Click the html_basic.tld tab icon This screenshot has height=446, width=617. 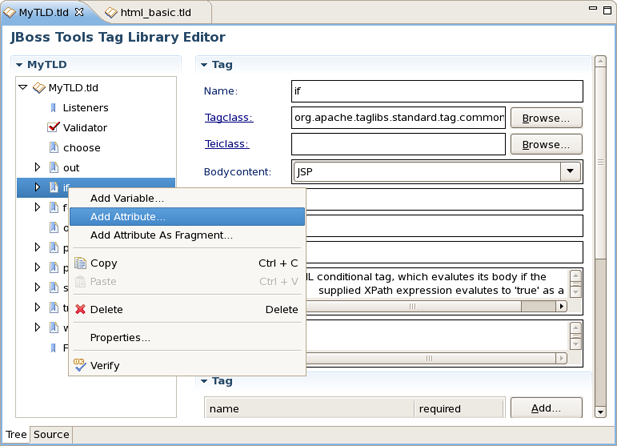pyautogui.click(x=111, y=13)
